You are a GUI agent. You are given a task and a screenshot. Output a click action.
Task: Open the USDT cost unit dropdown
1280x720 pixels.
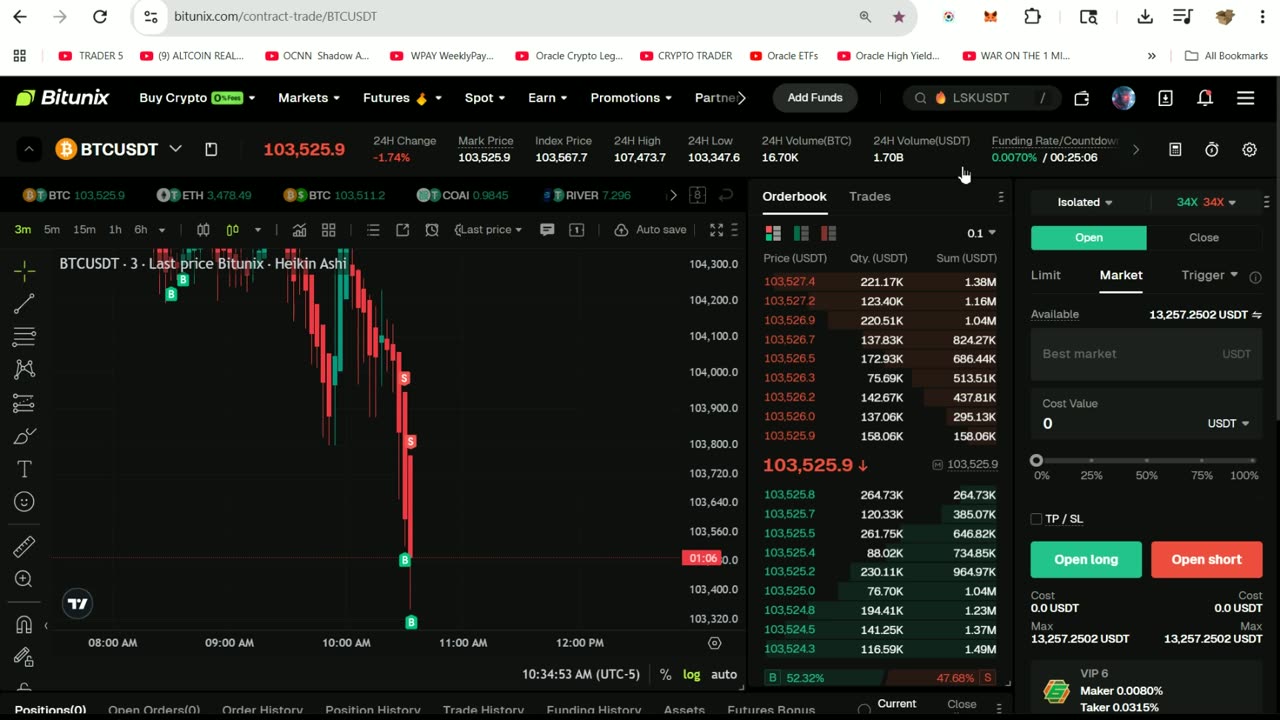click(x=1228, y=423)
